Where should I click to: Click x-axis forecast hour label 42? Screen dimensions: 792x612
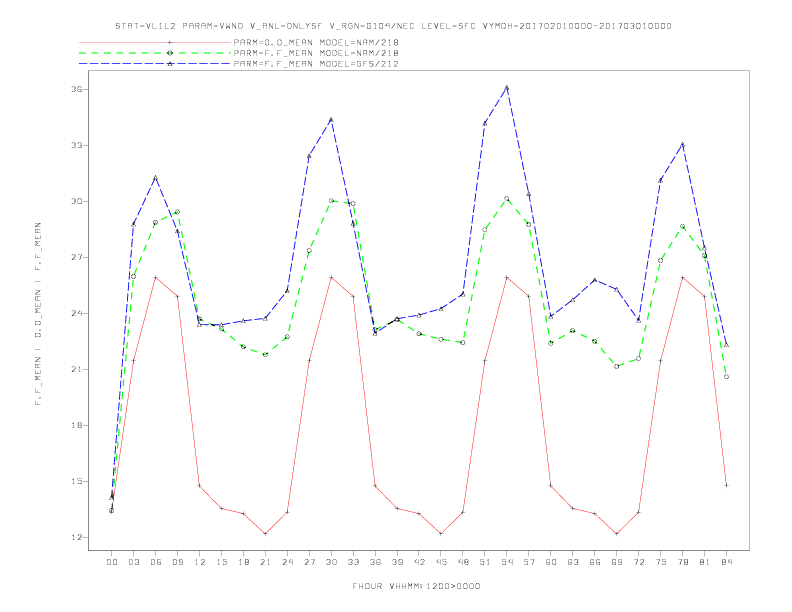point(419,562)
